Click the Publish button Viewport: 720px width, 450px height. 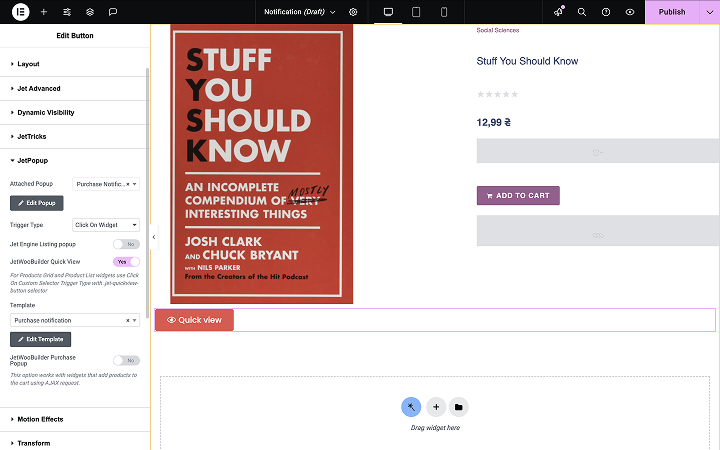pyautogui.click(x=672, y=12)
